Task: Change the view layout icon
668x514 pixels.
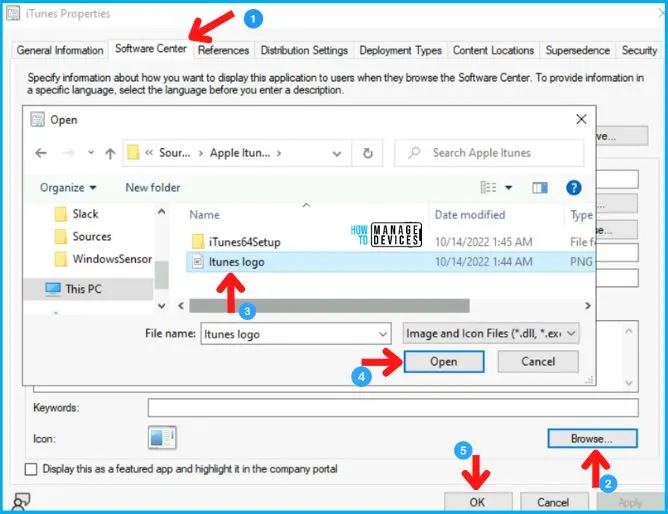Action: click(x=488, y=187)
